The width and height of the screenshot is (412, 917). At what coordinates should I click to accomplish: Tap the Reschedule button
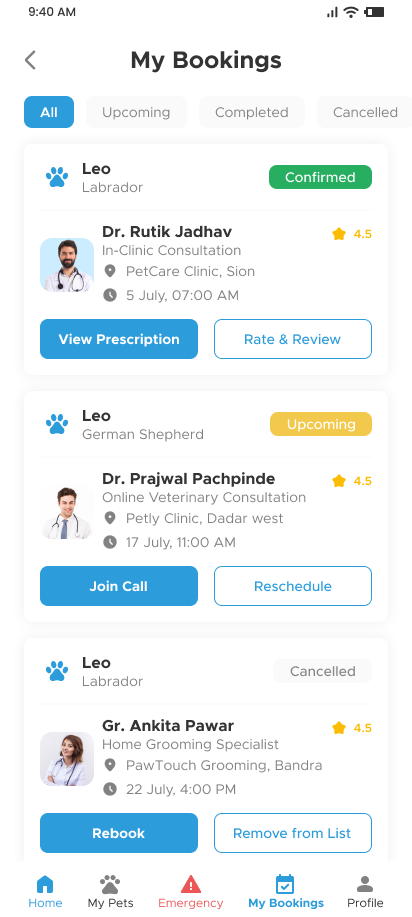(293, 586)
